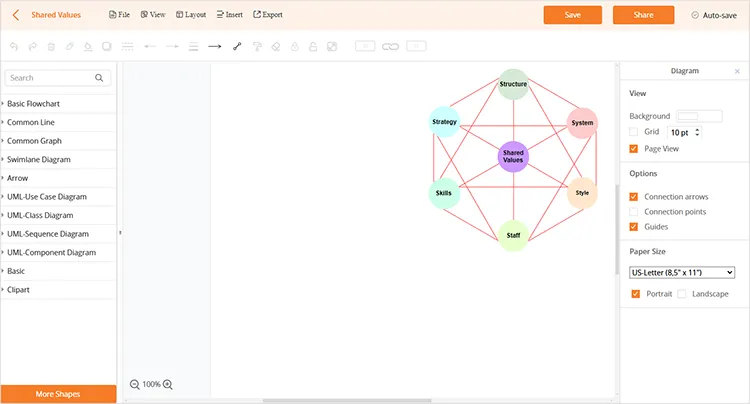Click the orange Share button
The height and width of the screenshot is (404, 750).
click(x=643, y=15)
